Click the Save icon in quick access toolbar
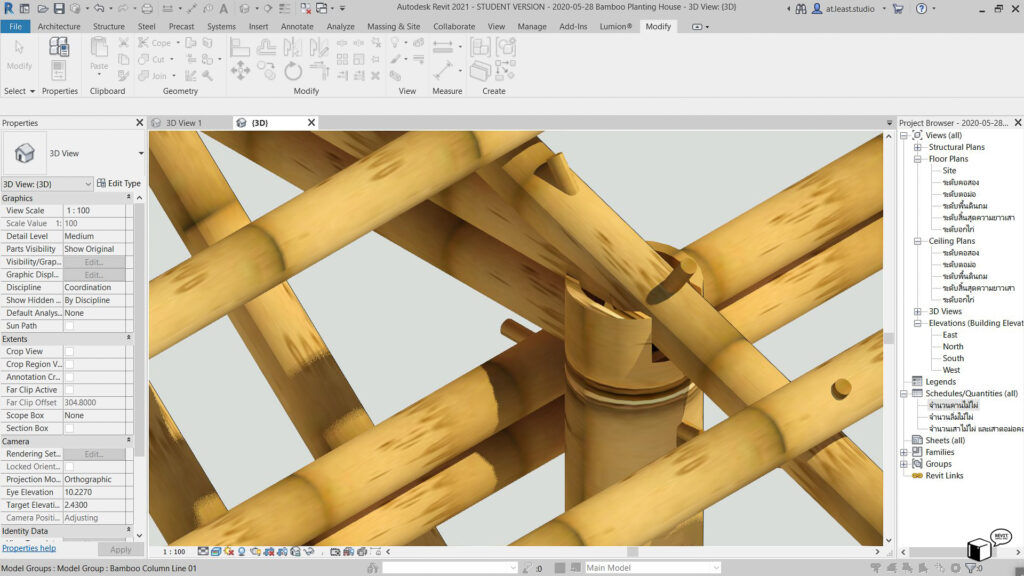Image resolution: width=1024 pixels, height=576 pixels. click(x=59, y=8)
